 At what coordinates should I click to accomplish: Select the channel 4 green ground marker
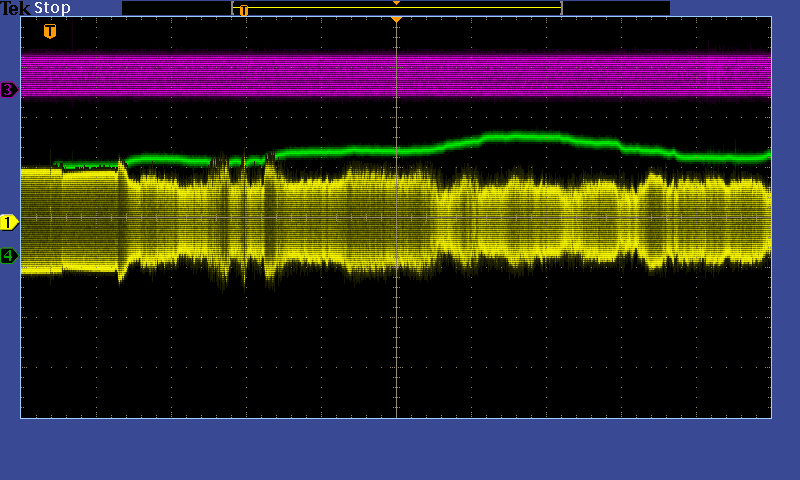click(9, 256)
